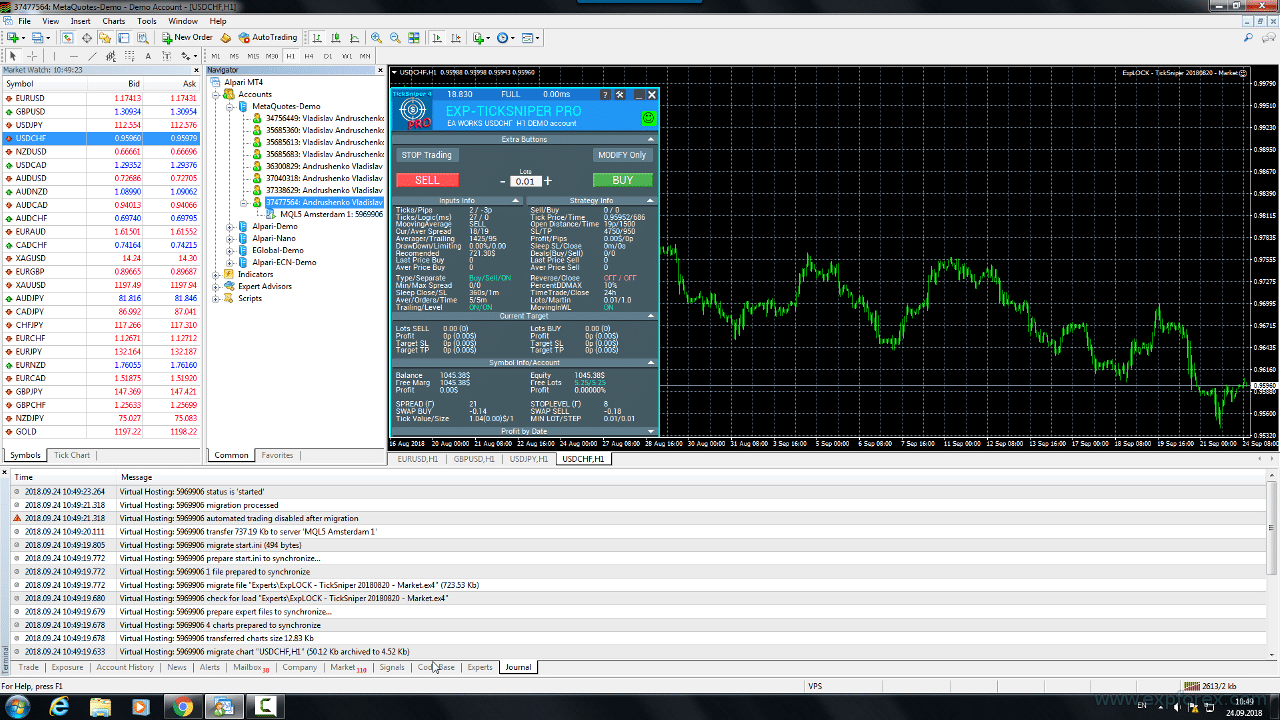Open the Experts tab in Terminal

(x=480, y=667)
